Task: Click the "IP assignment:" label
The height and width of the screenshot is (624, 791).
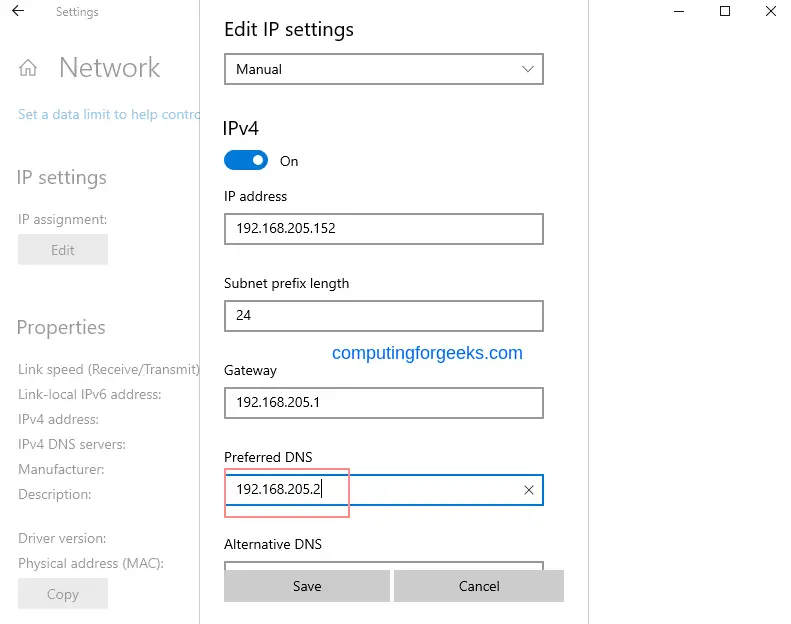Action: point(63,219)
